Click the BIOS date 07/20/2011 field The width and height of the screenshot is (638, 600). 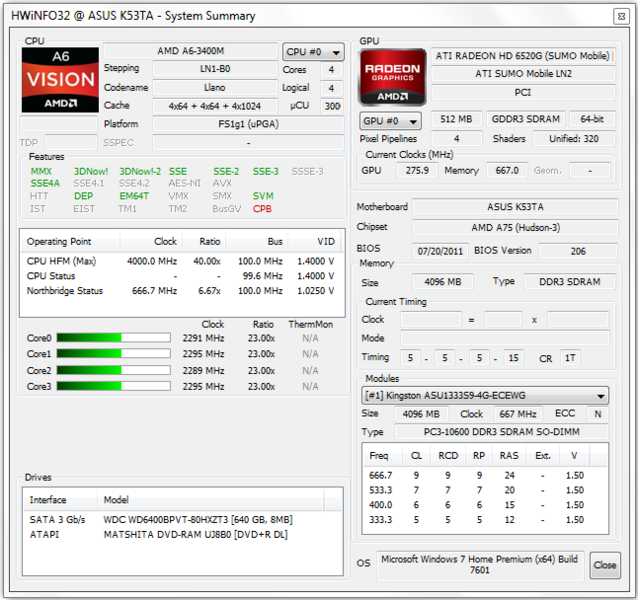coord(440,251)
